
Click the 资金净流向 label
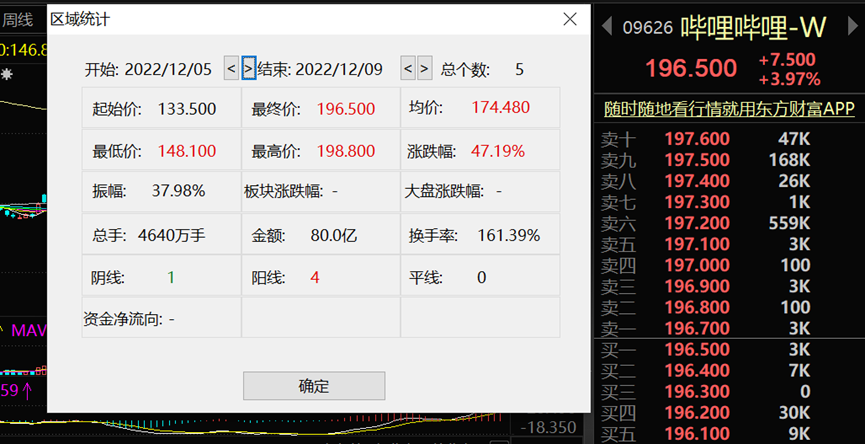pyautogui.click(x=122, y=319)
